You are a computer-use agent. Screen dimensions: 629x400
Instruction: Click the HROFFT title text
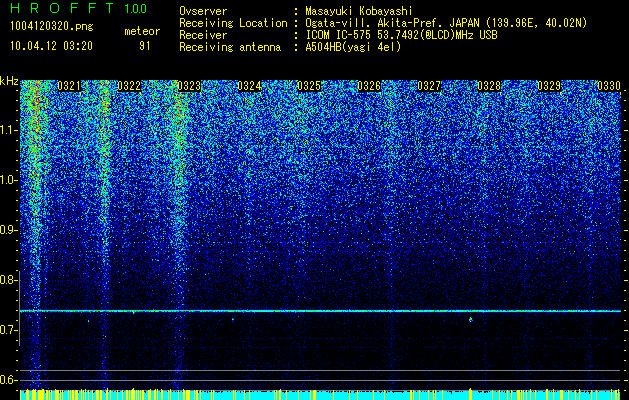pyautogui.click(x=62, y=8)
